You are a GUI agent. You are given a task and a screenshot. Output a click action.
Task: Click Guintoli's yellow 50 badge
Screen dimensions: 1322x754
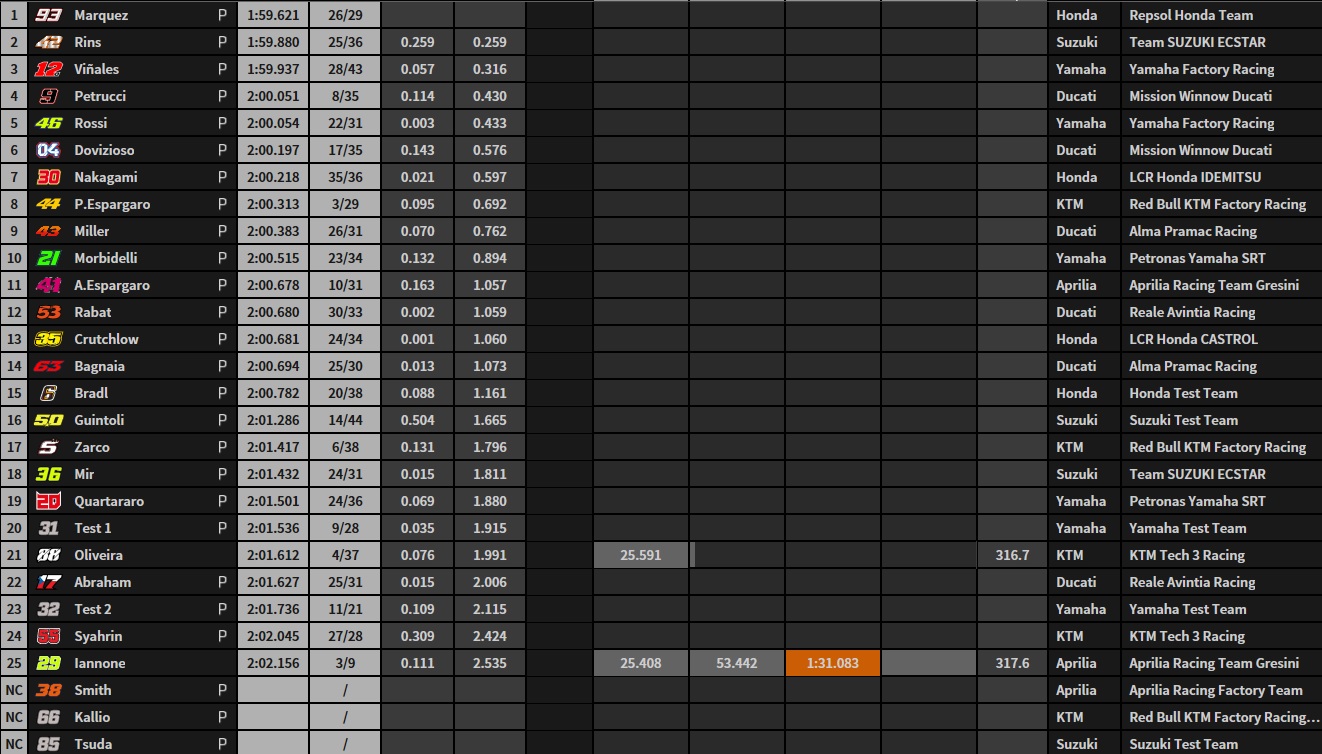click(48, 420)
